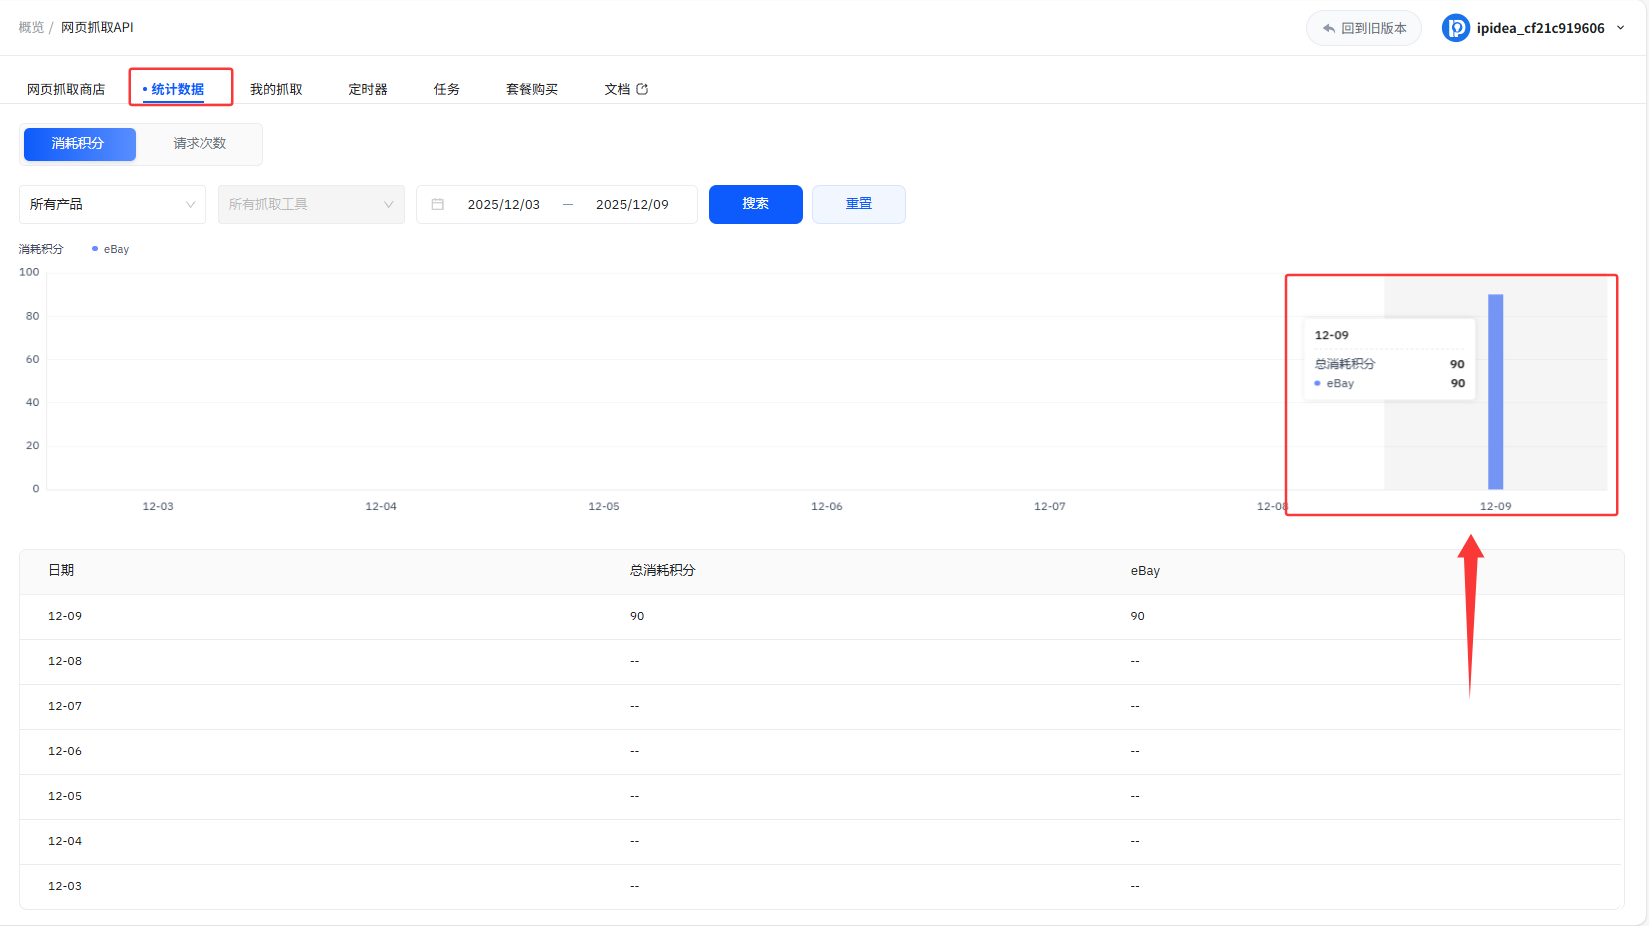Image resolution: width=1649 pixels, height=926 pixels.
Task: Select the 12-09 table row date
Action: [x=65, y=616]
